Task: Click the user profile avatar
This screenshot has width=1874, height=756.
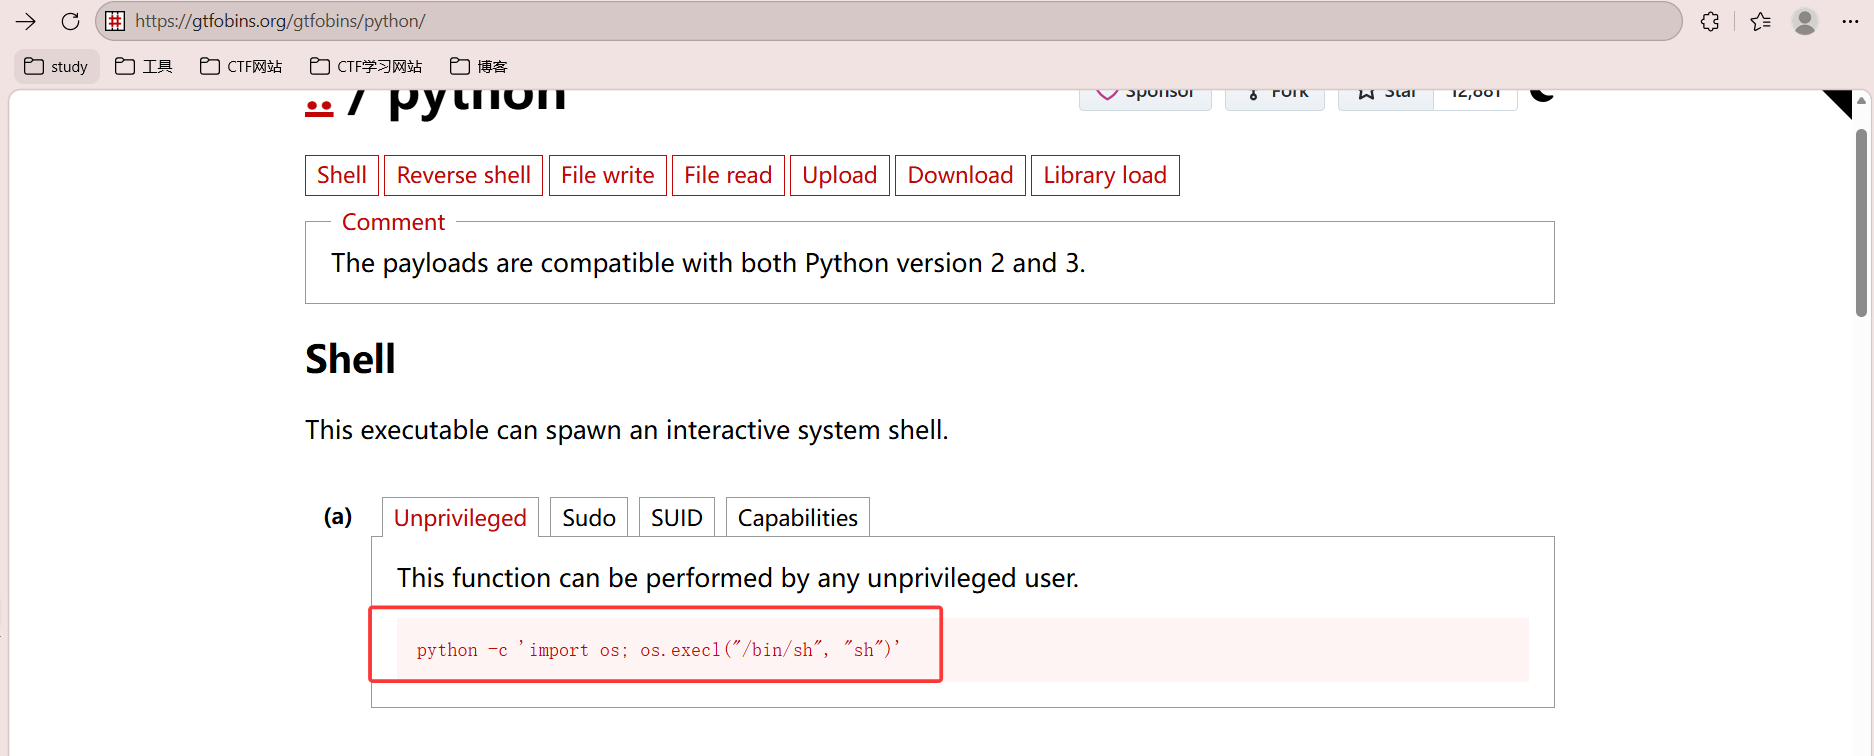Action: coord(1805,21)
